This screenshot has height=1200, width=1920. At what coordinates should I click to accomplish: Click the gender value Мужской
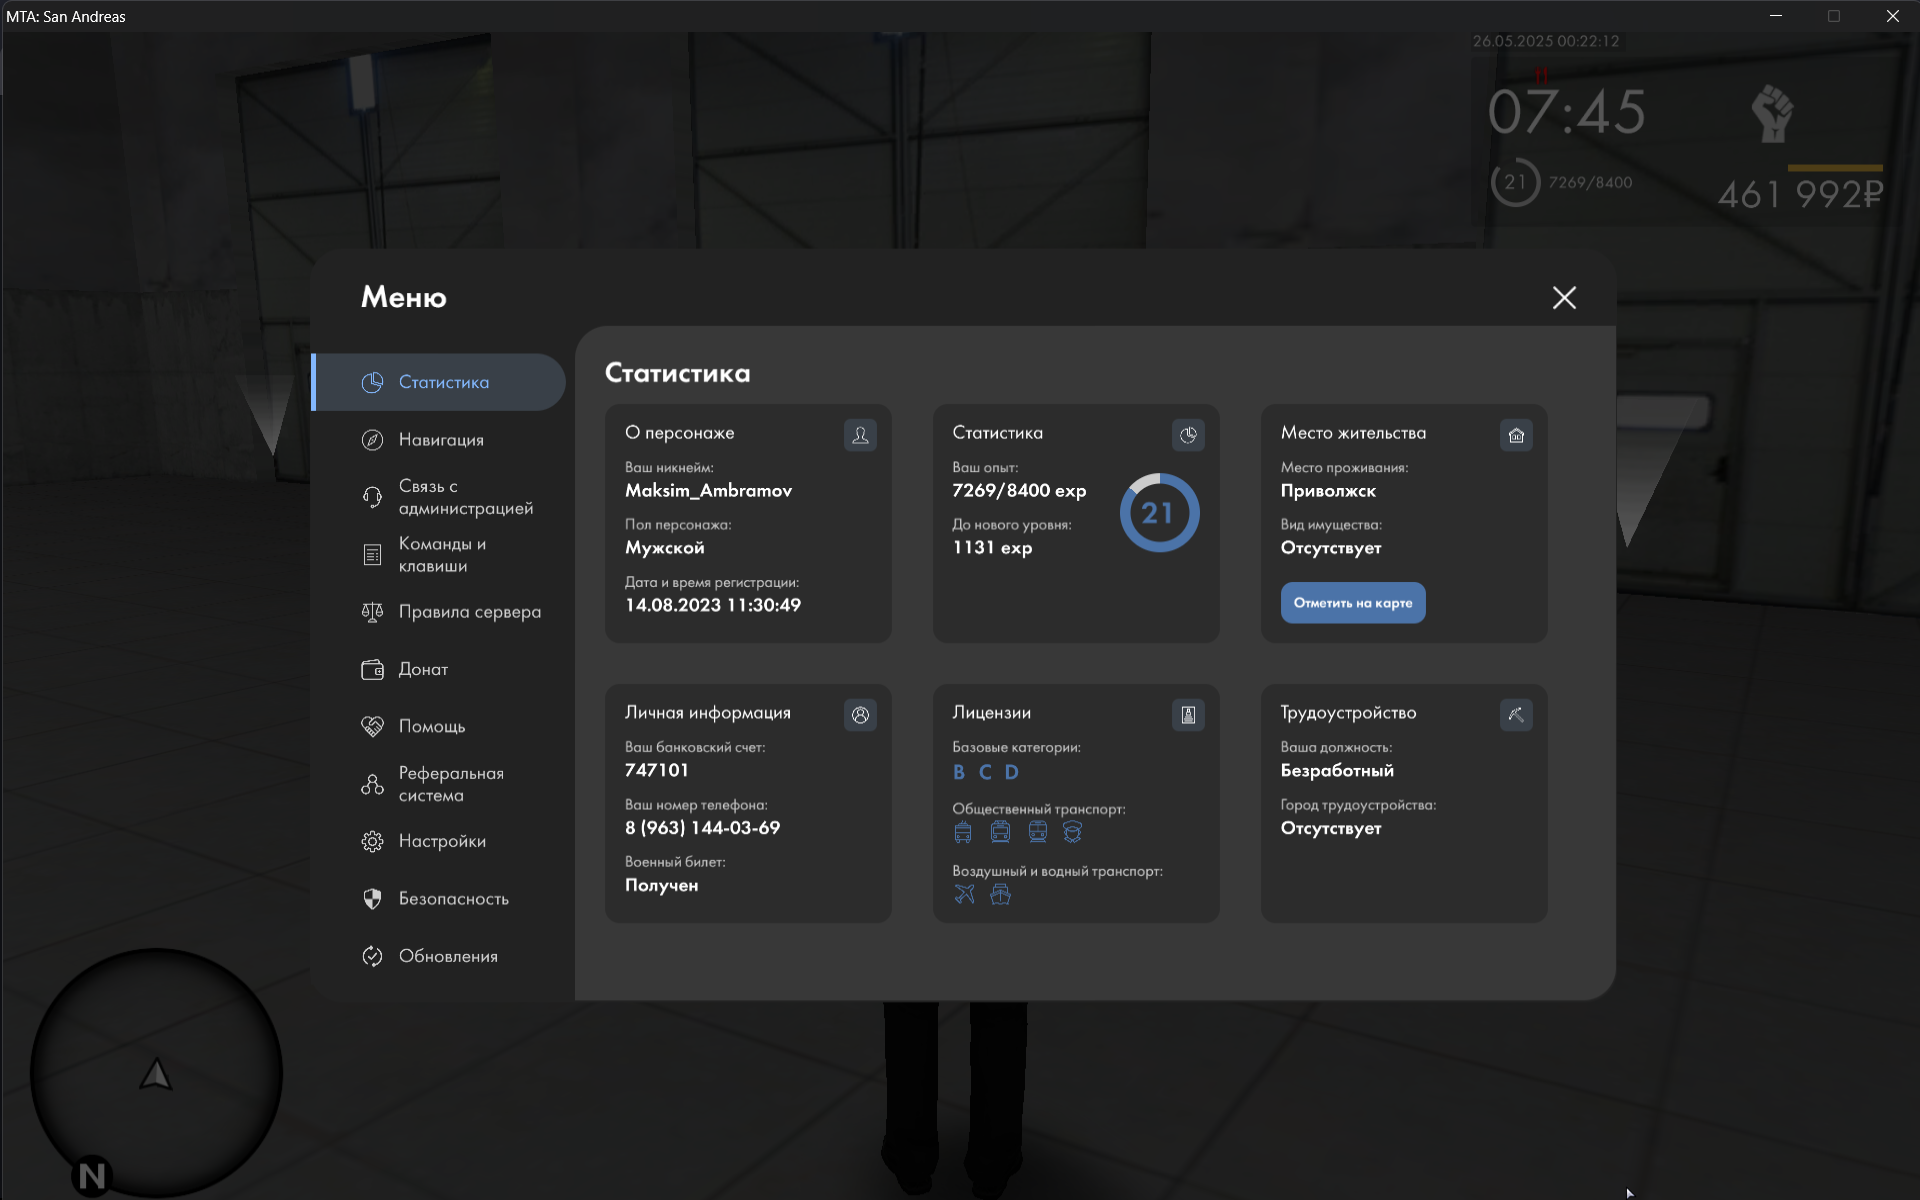pyautogui.click(x=664, y=548)
